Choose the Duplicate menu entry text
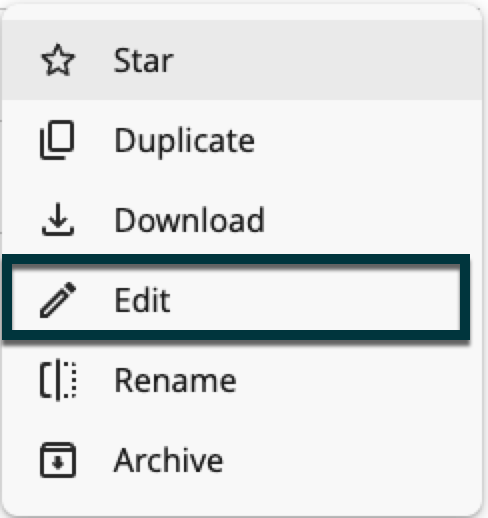 [184, 141]
